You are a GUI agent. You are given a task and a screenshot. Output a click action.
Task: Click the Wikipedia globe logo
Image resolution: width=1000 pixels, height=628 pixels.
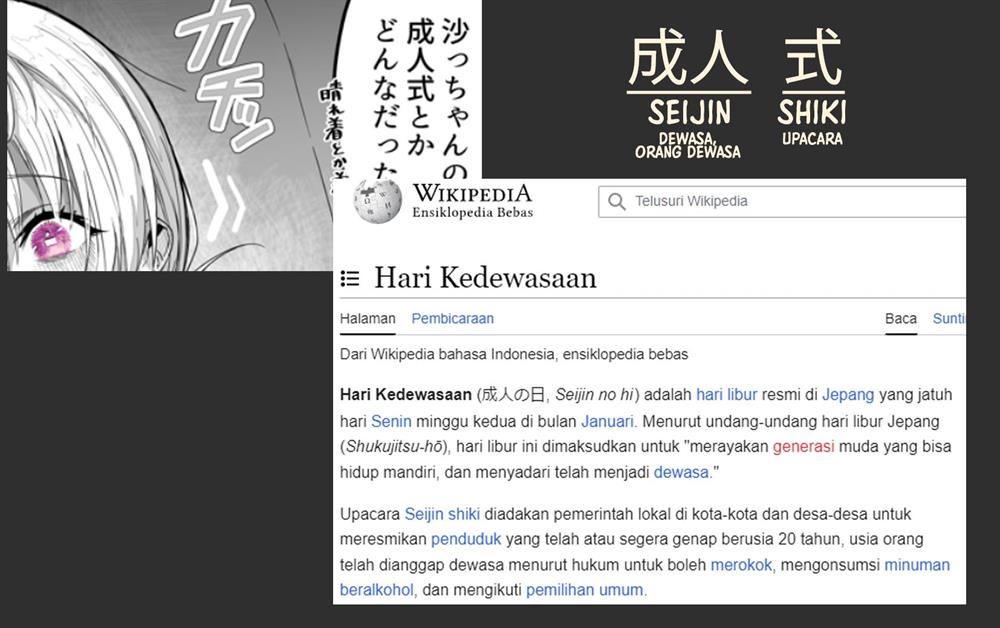[x=377, y=201]
